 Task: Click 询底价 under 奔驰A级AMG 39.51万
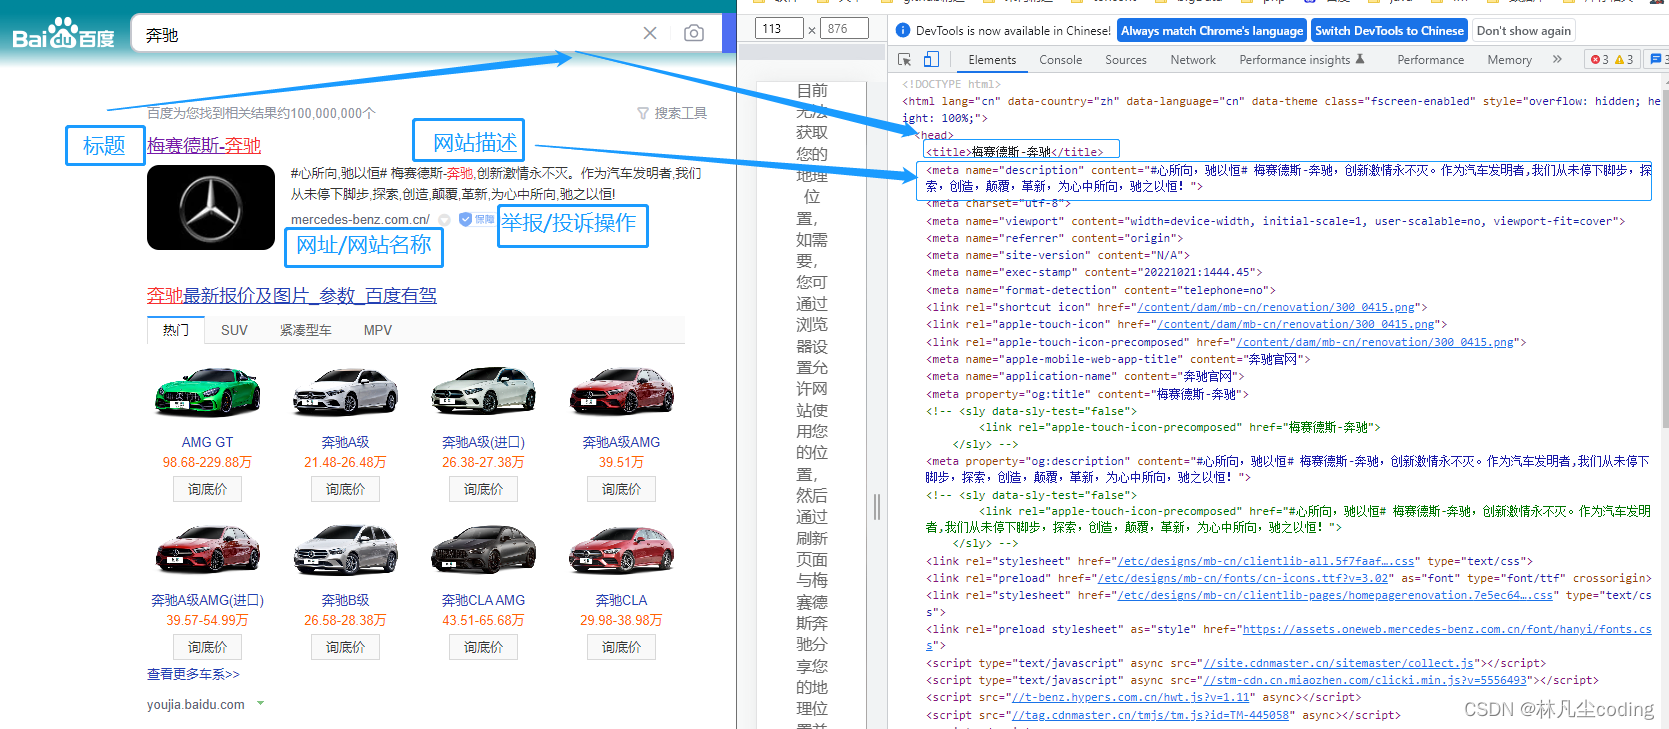[621, 489]
